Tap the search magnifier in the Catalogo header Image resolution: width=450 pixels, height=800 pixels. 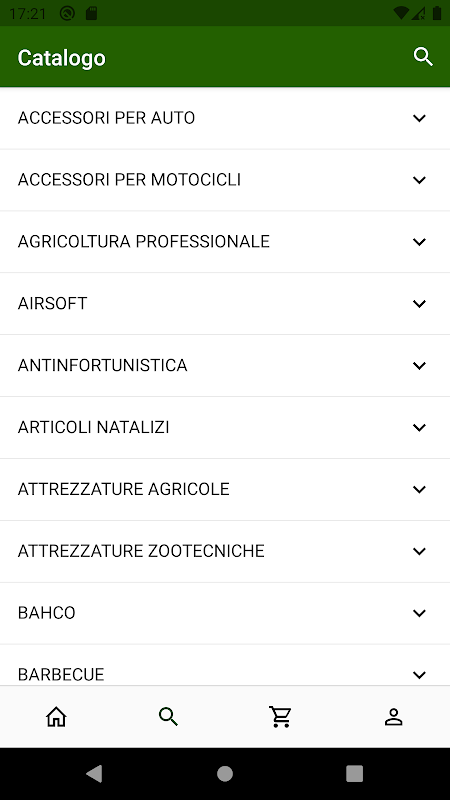(423, 57)
